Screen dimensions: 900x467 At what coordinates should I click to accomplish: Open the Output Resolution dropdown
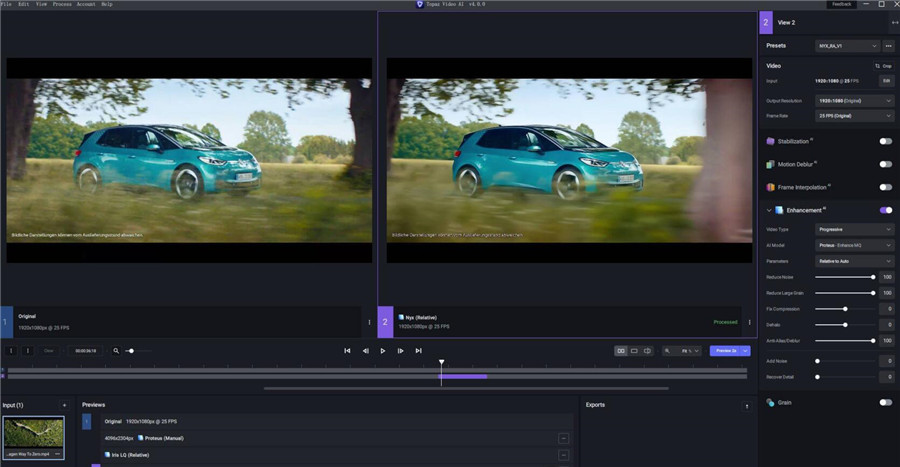855,100
